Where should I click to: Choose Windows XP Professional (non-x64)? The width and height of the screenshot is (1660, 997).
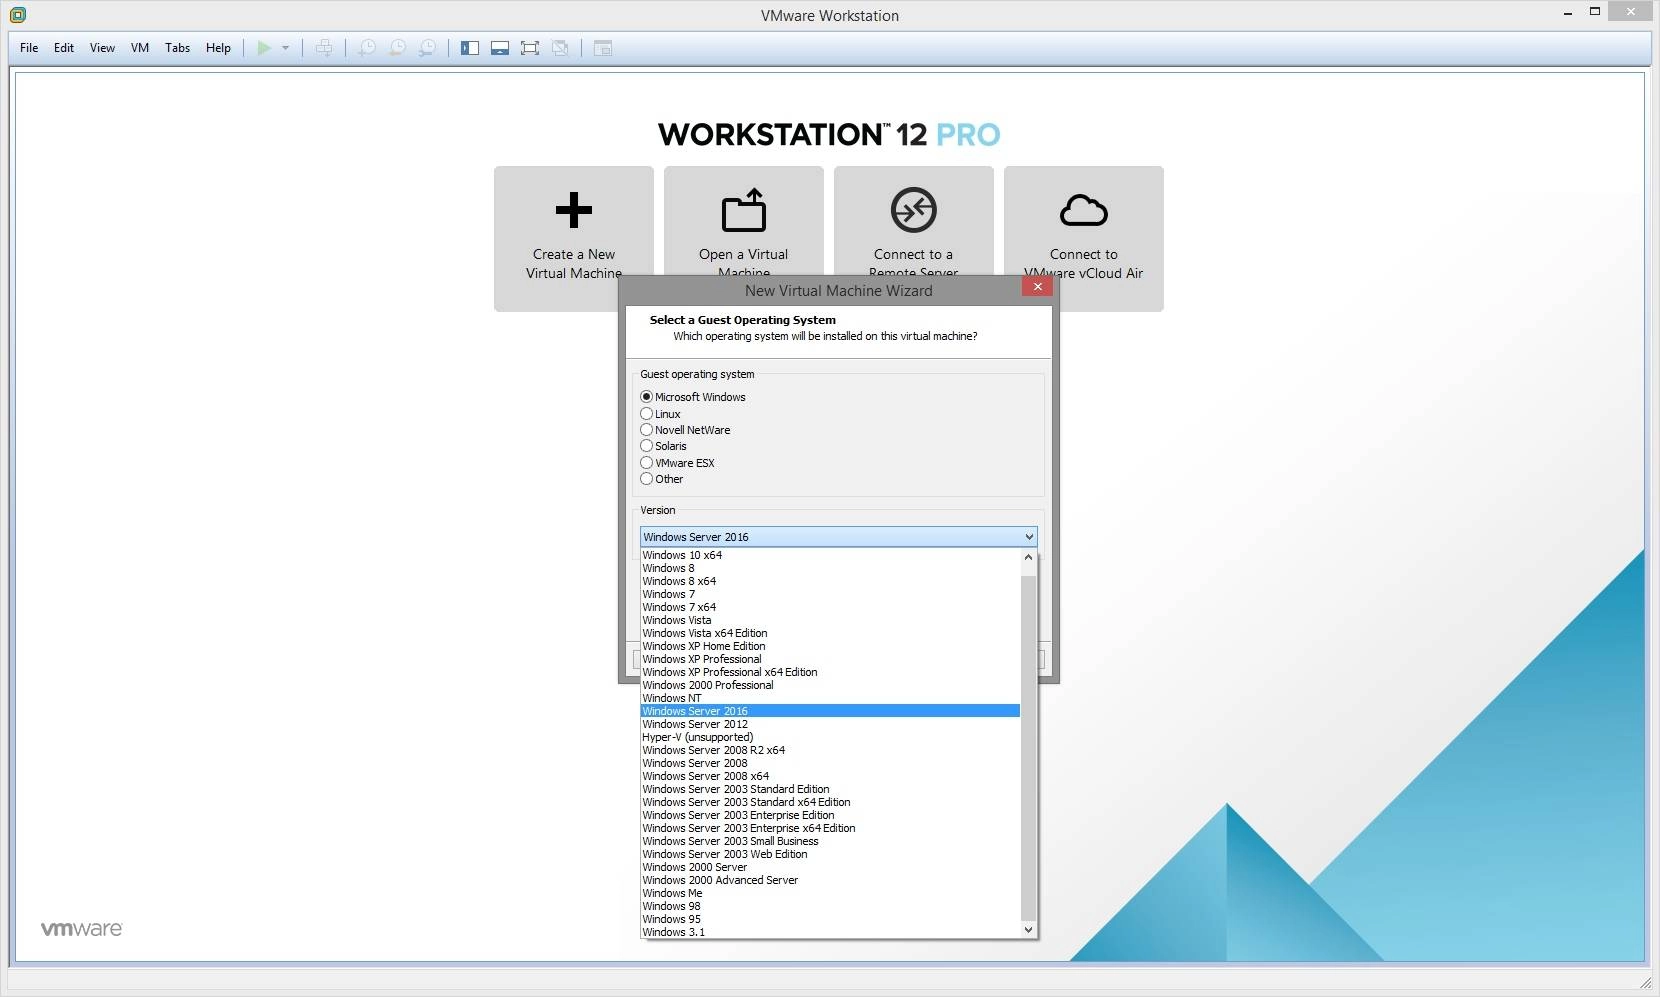(830, 659)
